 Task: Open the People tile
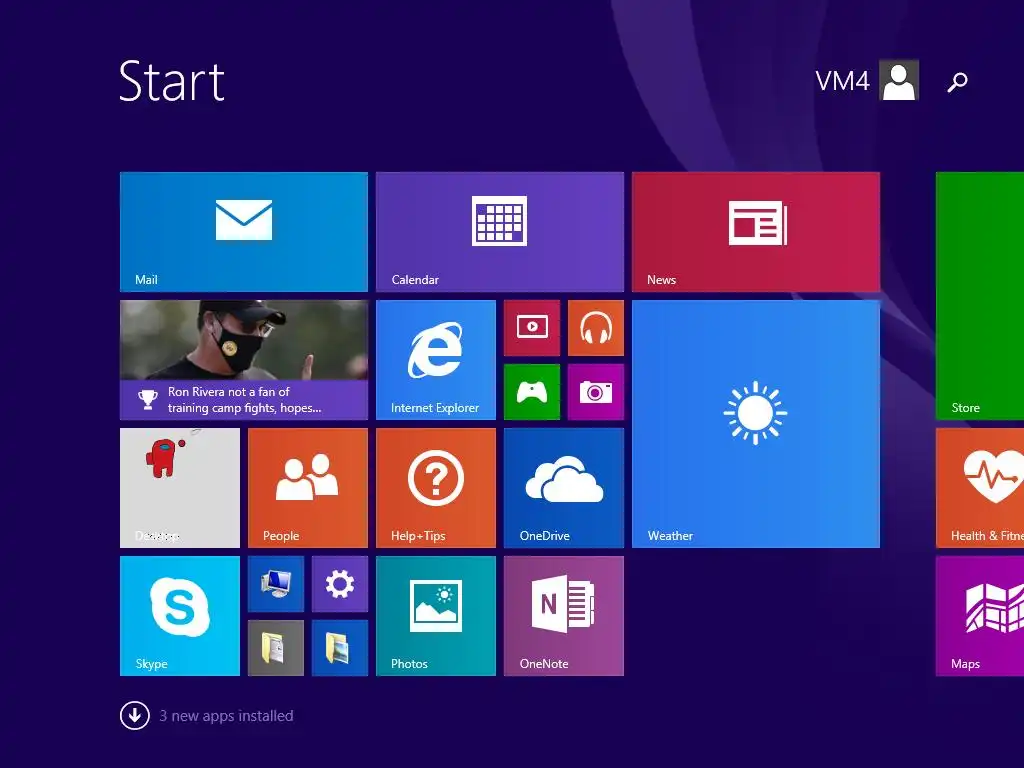308,488
